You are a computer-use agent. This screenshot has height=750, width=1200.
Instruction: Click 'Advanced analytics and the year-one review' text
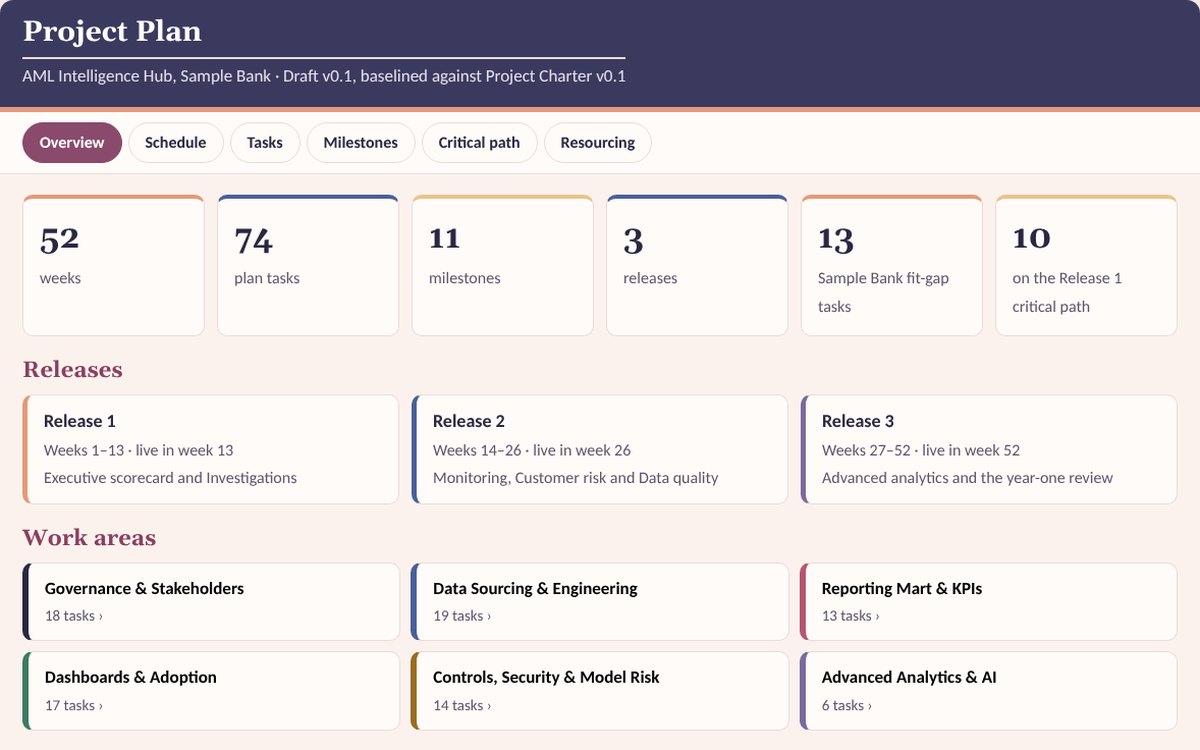967,478
